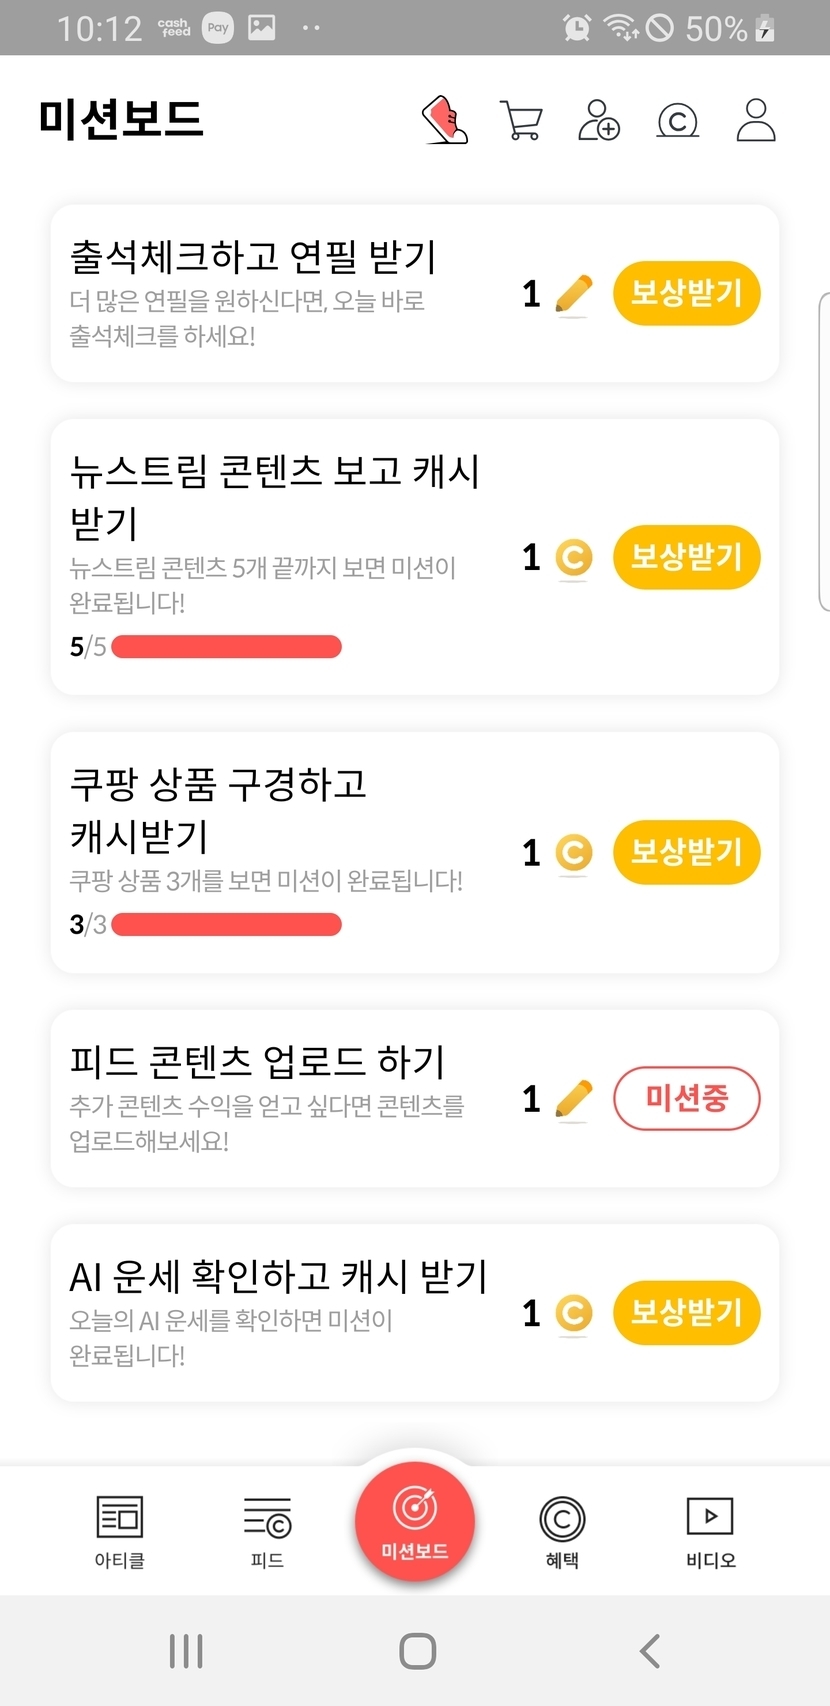Open the shopping cart icon

(521, 121)
